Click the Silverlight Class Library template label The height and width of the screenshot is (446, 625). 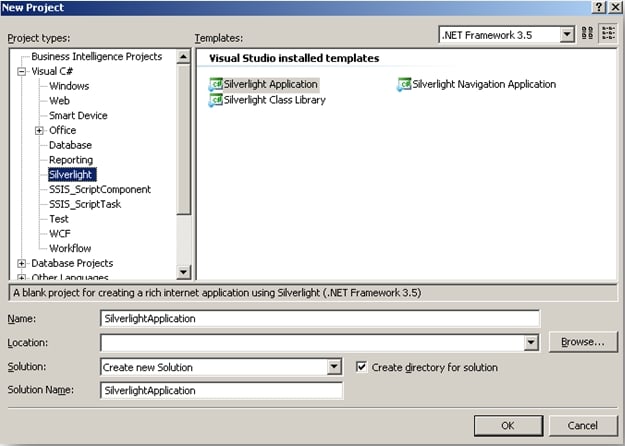(x=275, y=100)
